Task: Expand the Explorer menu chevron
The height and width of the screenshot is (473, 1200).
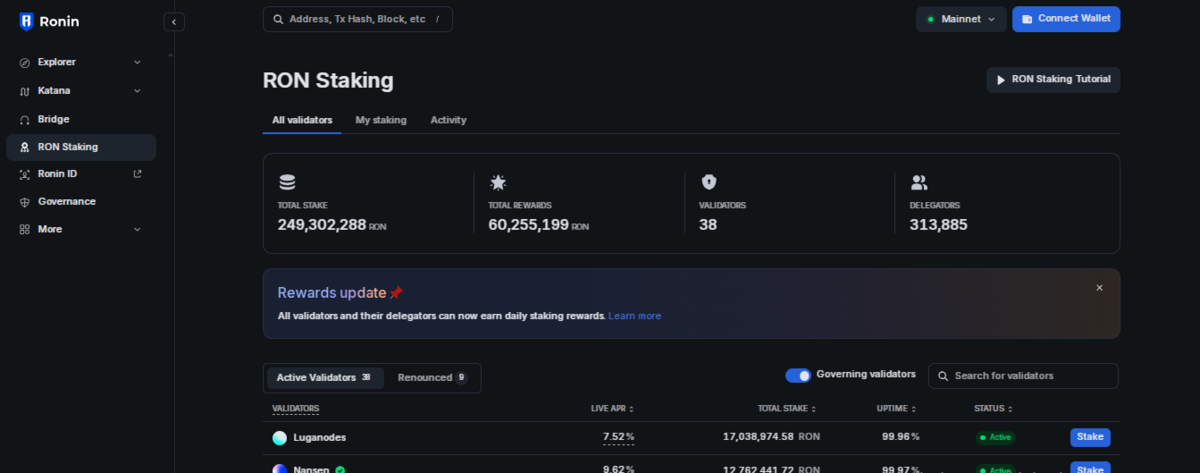Action: (x=137, y=62)
